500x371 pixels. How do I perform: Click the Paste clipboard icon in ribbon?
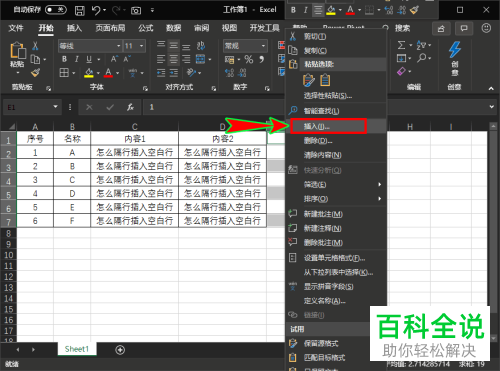(x=18, y=51)
